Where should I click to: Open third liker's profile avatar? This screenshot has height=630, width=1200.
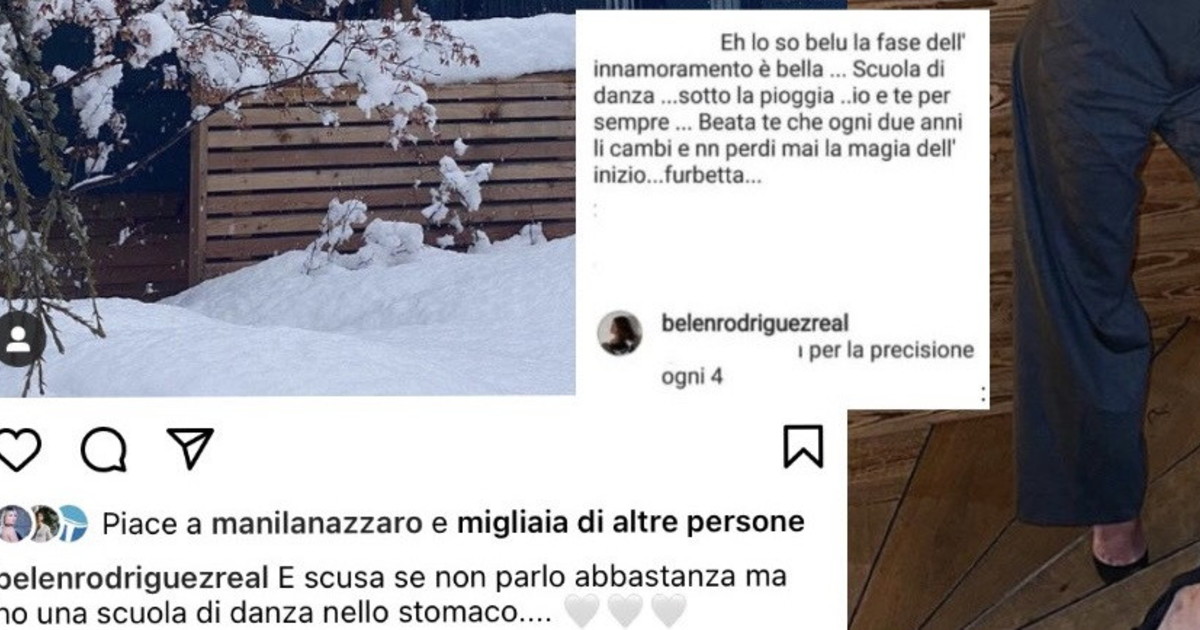click(x=73, y=524)
